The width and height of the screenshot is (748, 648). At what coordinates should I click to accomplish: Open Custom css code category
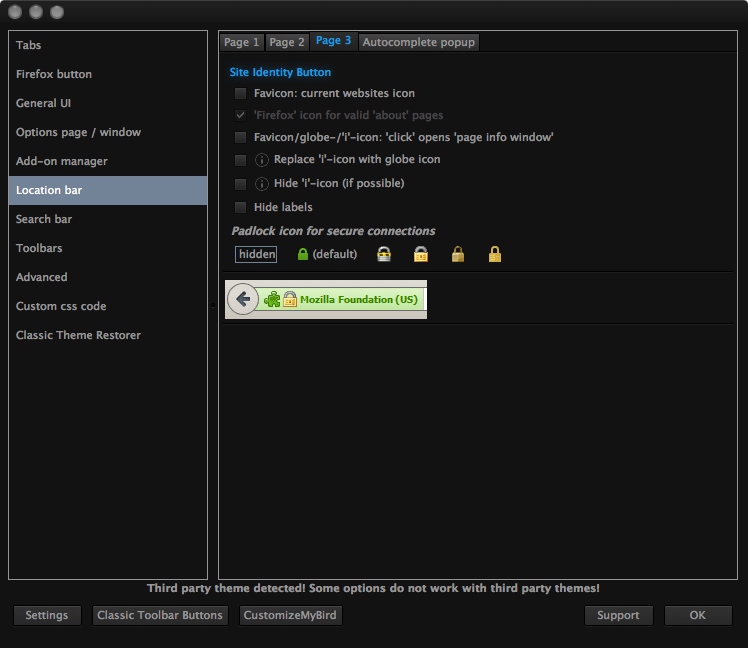pyautogui.click(x=108, y=307)
